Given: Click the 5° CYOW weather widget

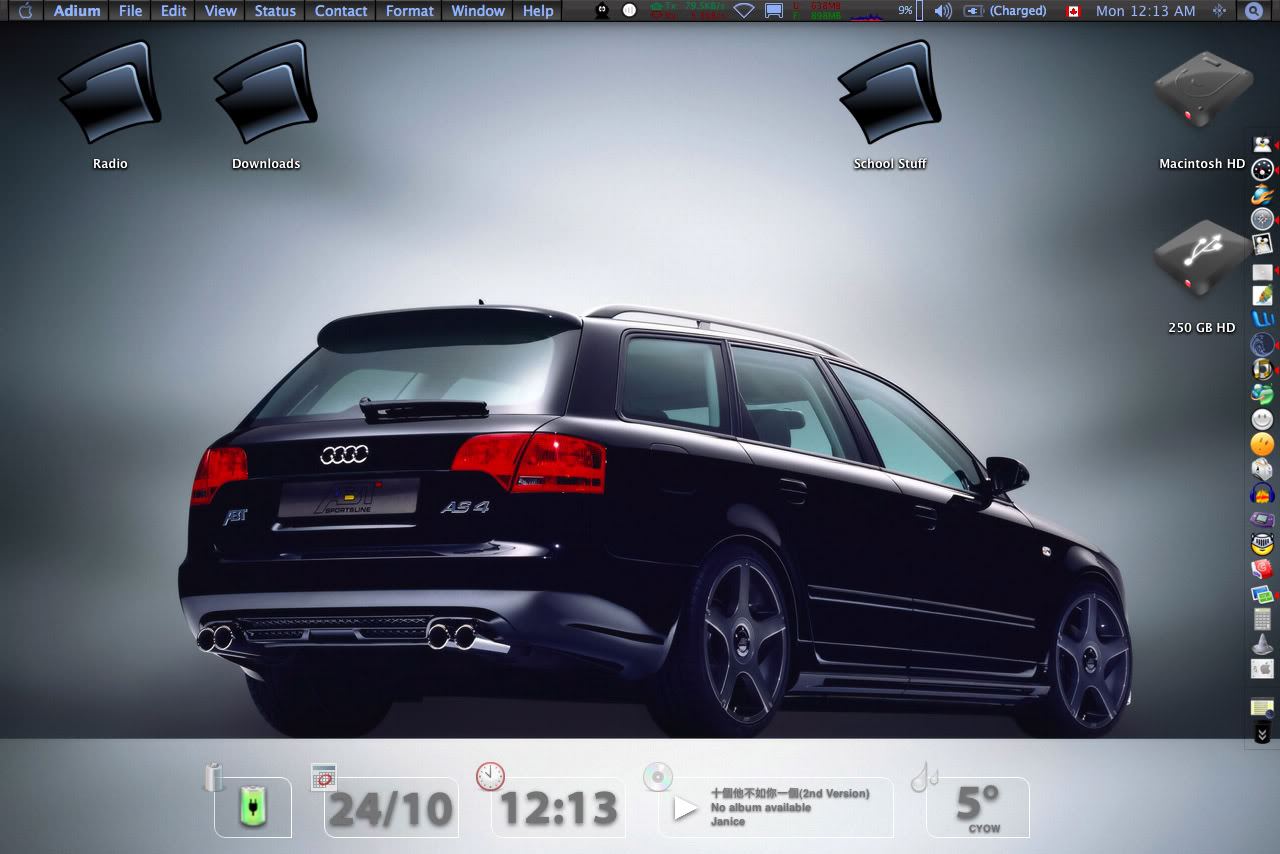Looking at the screenshot, I should click(x=977, y=808).
